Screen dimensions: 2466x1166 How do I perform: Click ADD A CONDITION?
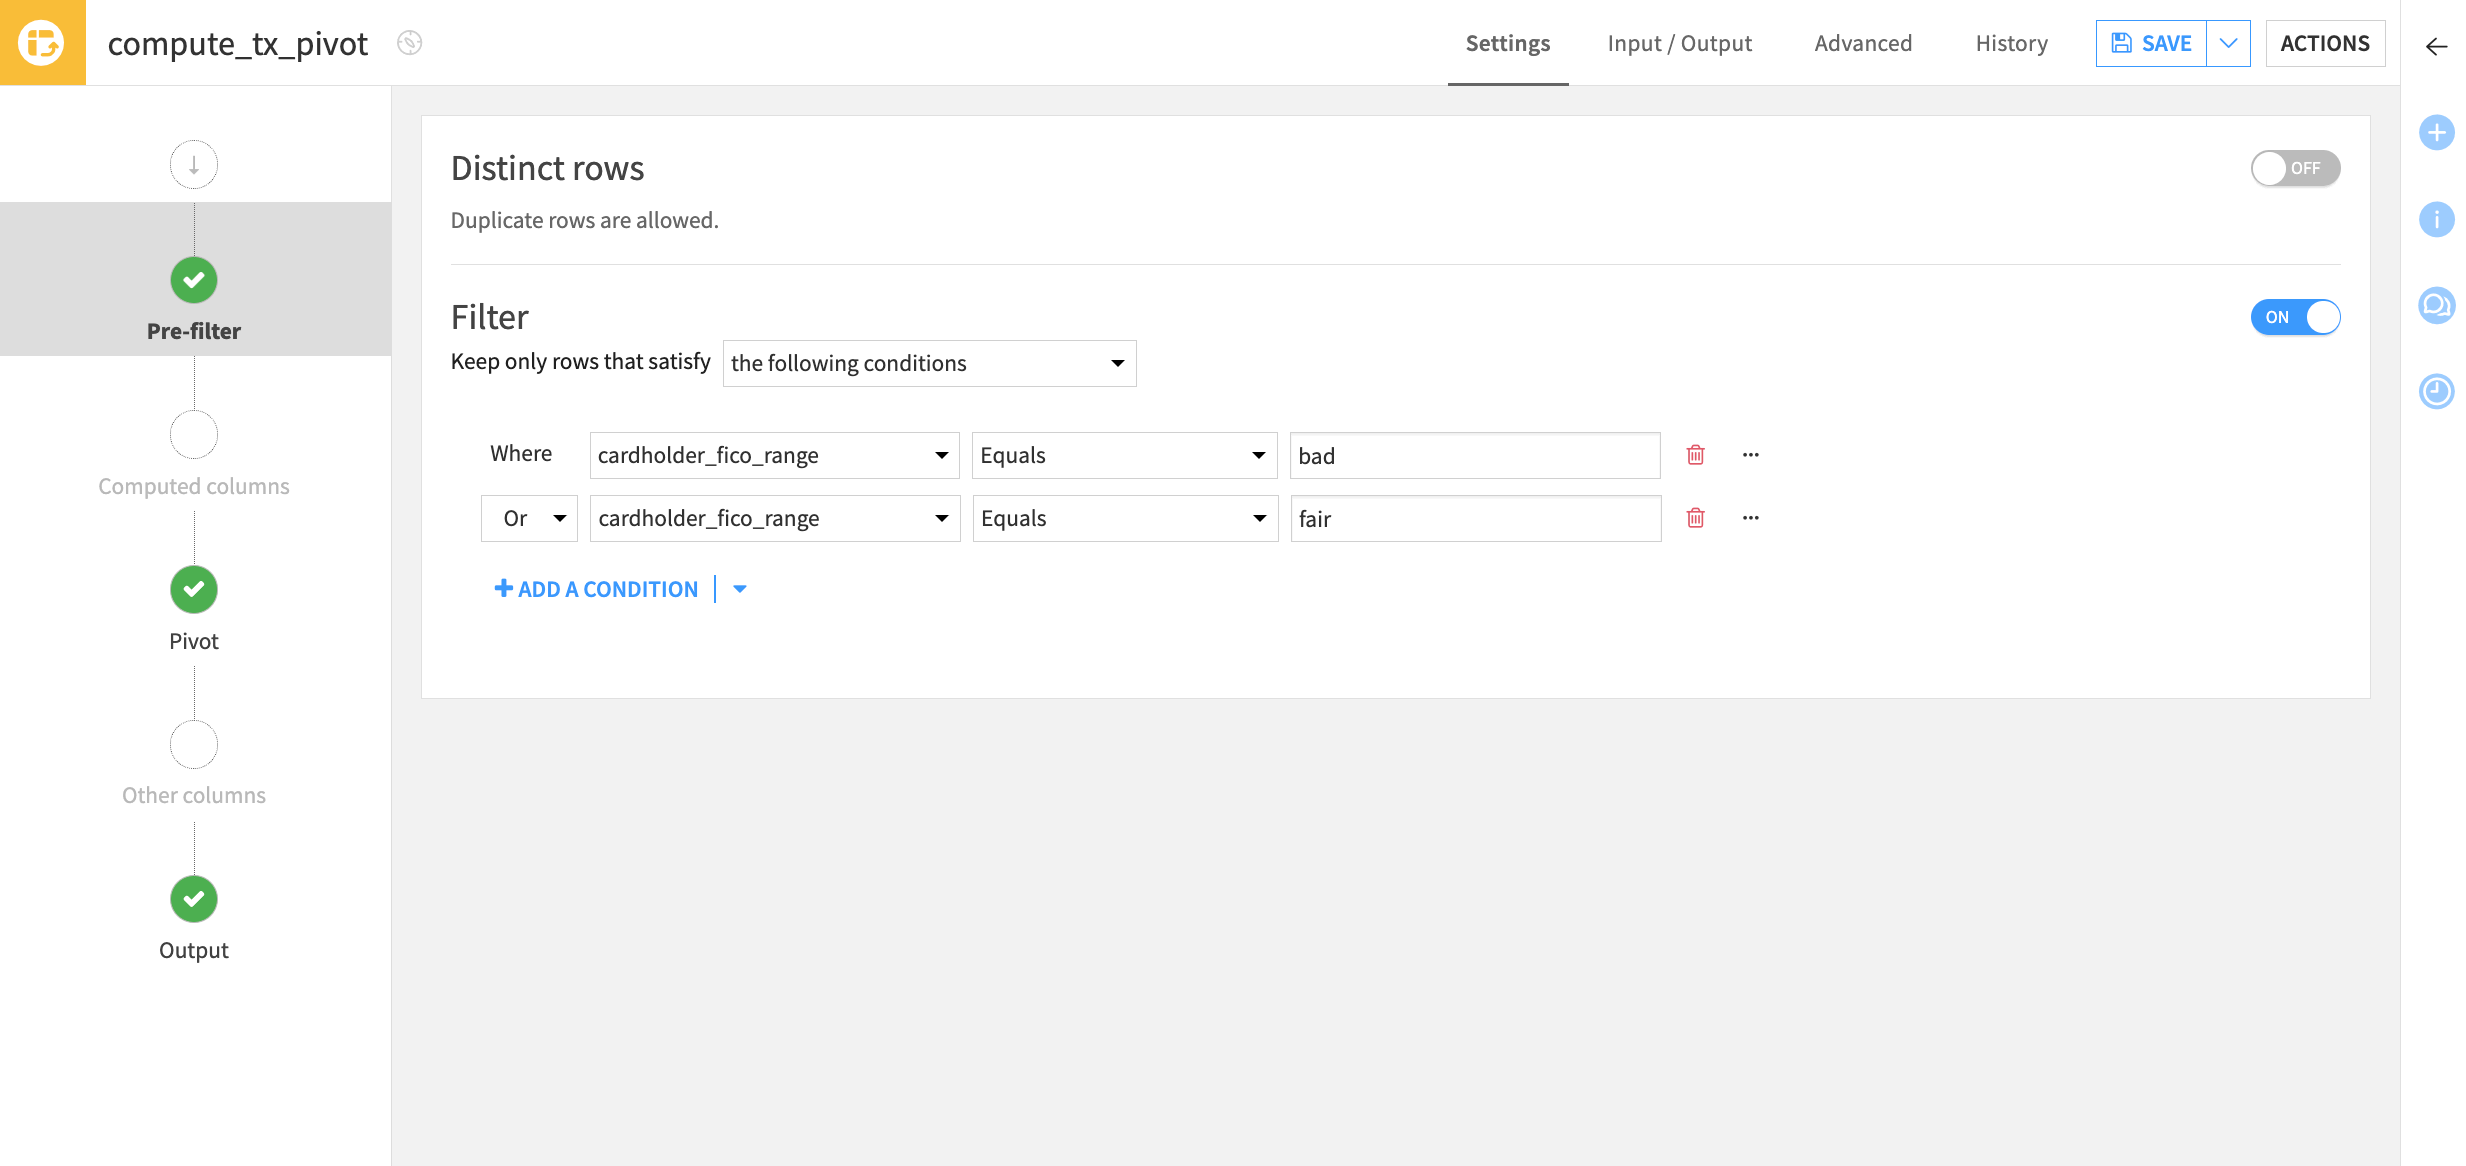(597, 589)
